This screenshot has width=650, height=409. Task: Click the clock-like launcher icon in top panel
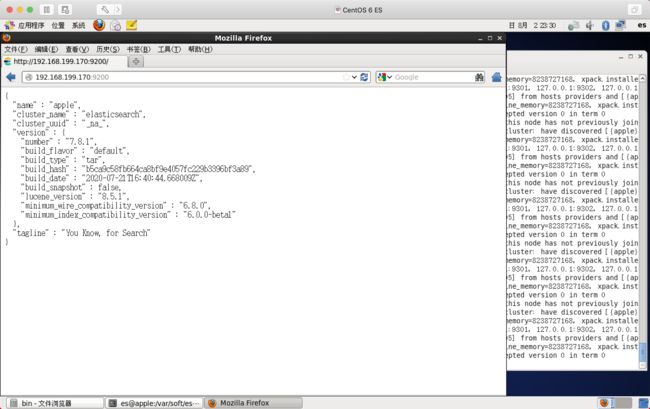(116, 26)
